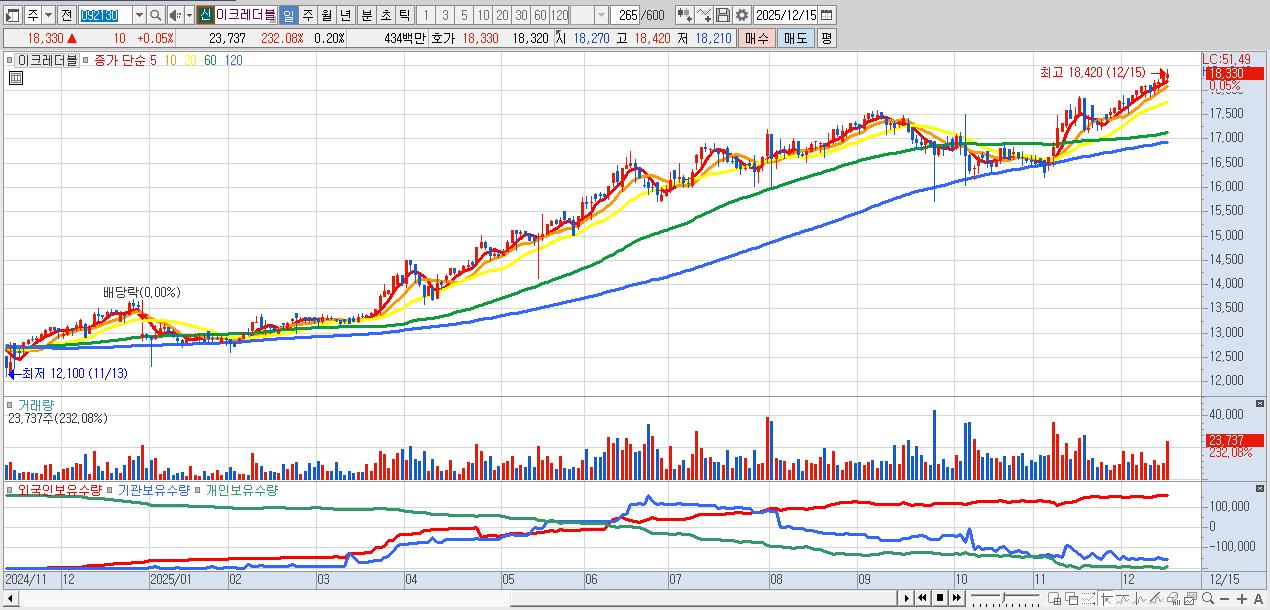Click the stop button in the bottom bar
The height and width of the screenshot is (610, 1270).
pos(940,598)
